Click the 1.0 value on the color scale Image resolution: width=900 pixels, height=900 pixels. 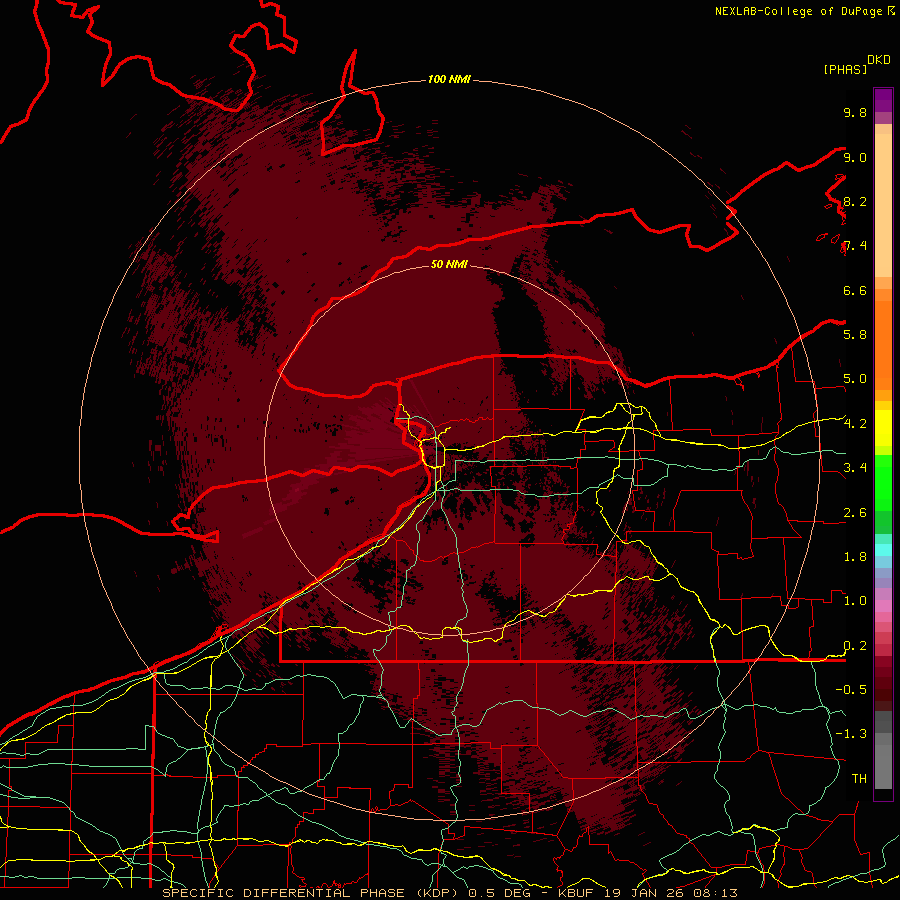click(x=855, y=601)
